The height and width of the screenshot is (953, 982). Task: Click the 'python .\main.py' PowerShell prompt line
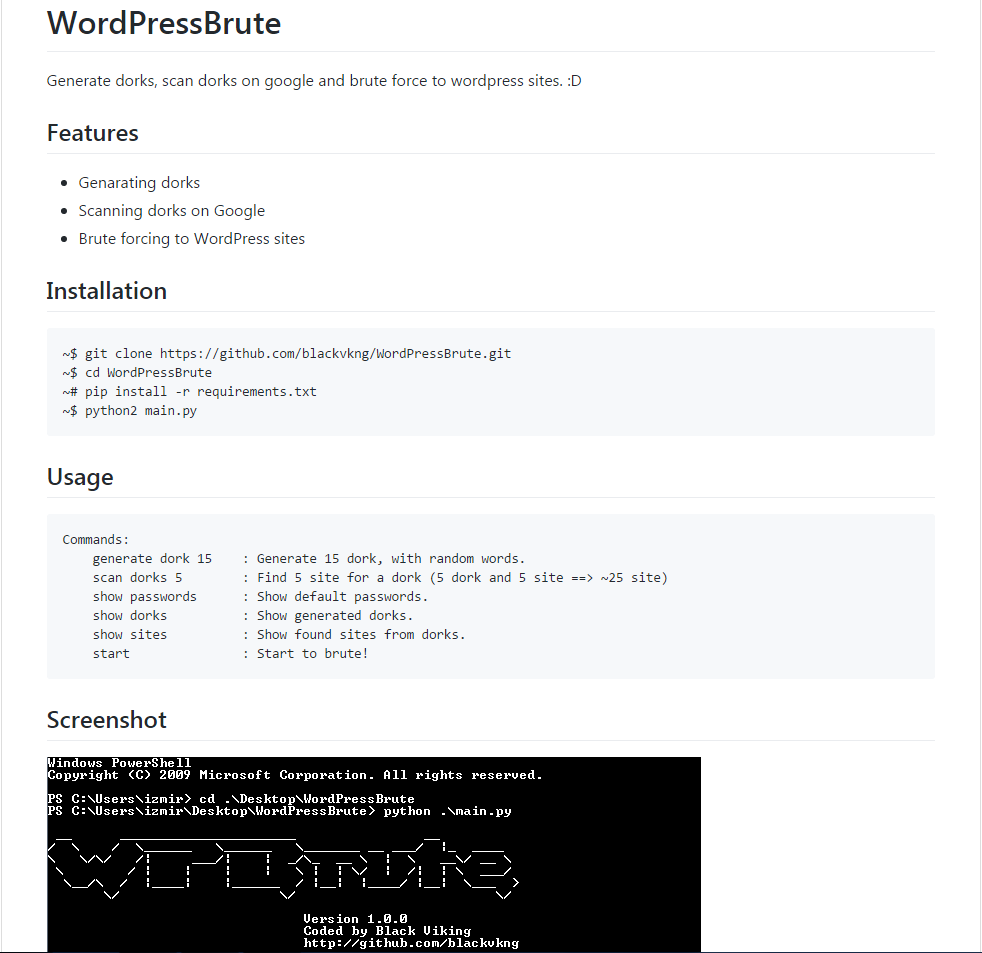pyautogui.click(x=279, y=811)
